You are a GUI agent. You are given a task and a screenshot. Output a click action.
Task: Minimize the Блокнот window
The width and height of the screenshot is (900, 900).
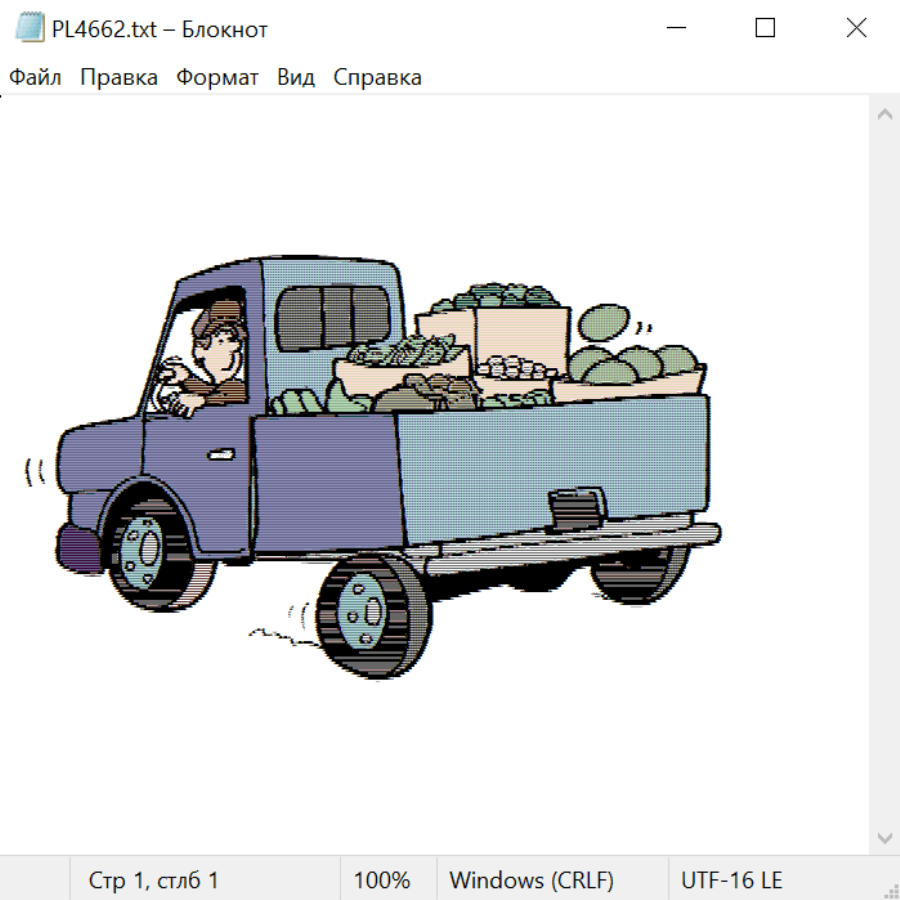tap(674, 29)
